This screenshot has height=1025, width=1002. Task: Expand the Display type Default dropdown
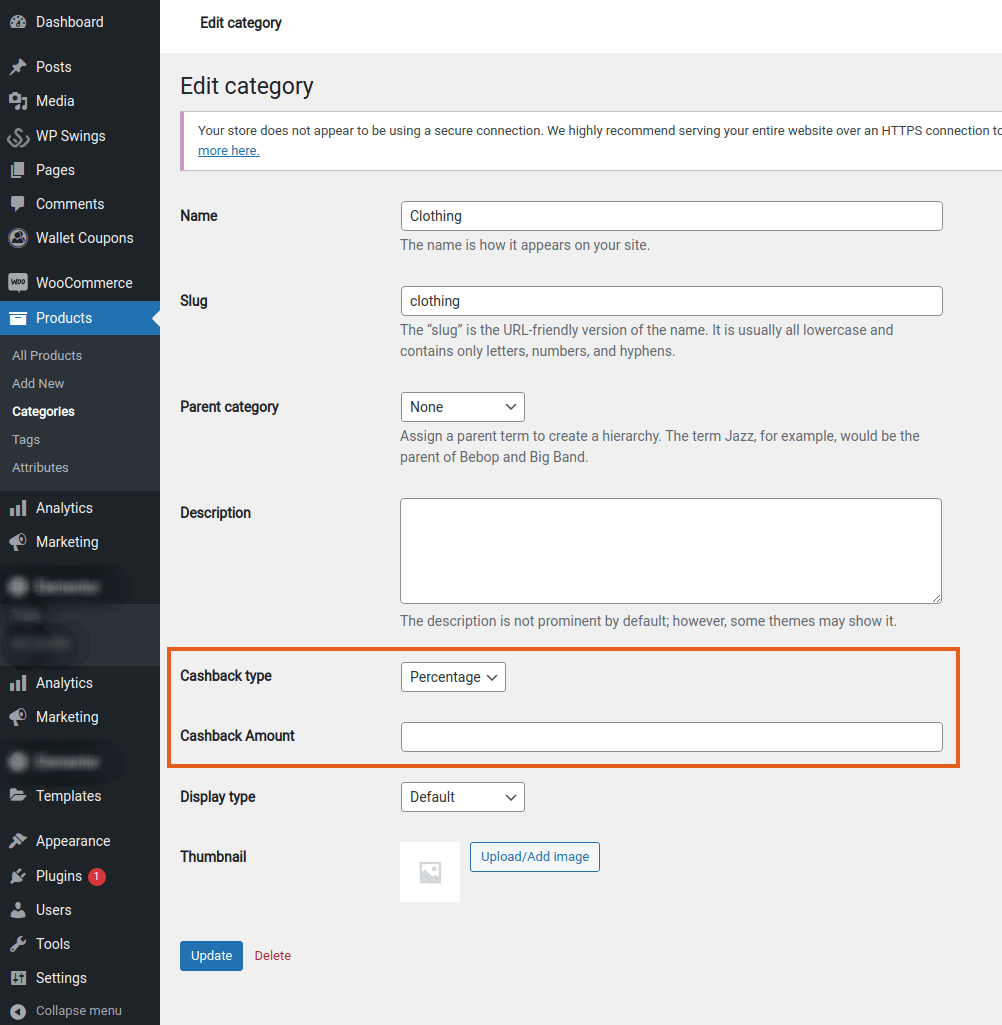[463, 797]
